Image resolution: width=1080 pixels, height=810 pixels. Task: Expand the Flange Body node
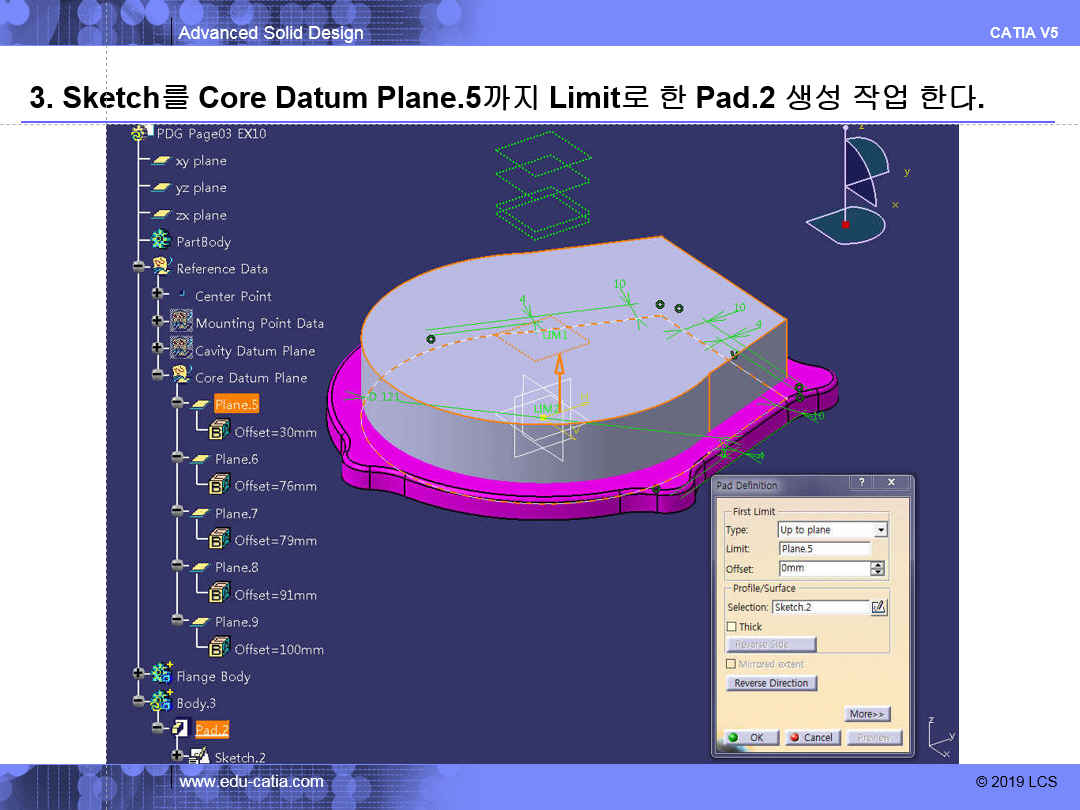coord(138,675)
